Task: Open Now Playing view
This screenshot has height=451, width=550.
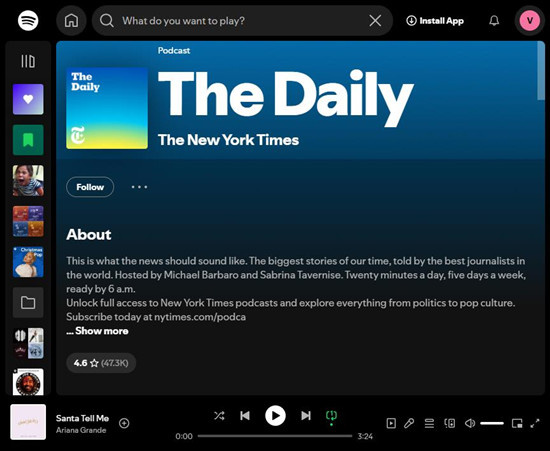Action: point(391,423)
